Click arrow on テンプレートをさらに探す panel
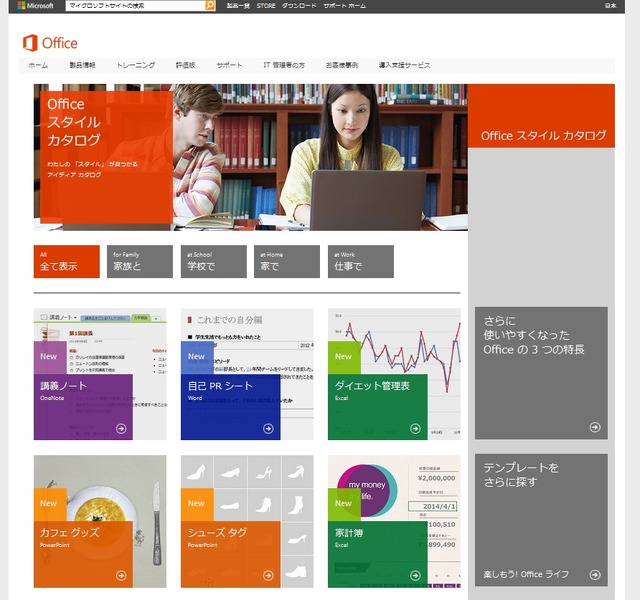This screenshot has height=600, width=640. pyautogui.click(x=595, y=575)
